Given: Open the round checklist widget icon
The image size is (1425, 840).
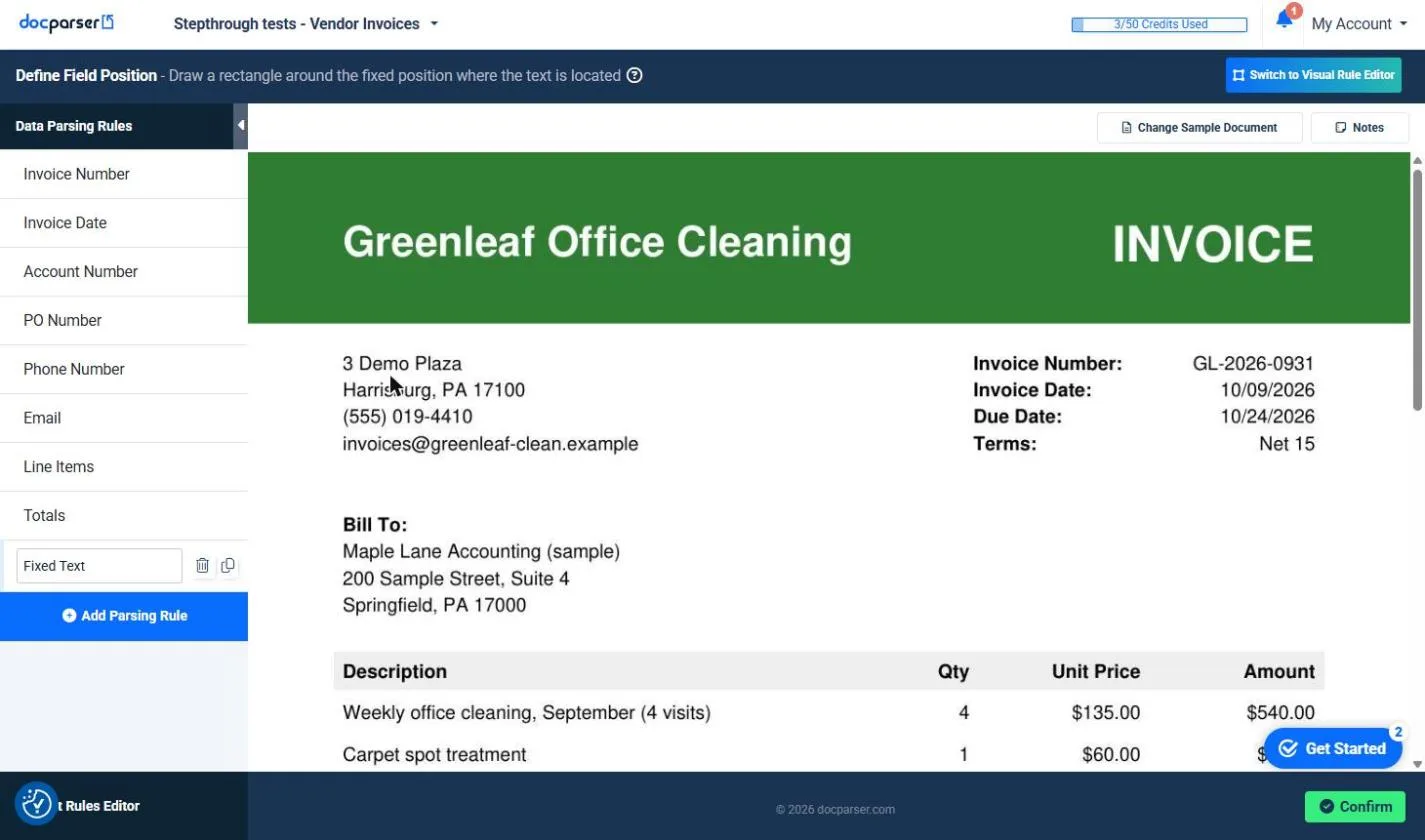Looking at the screenshot, I should coord(36,803).
